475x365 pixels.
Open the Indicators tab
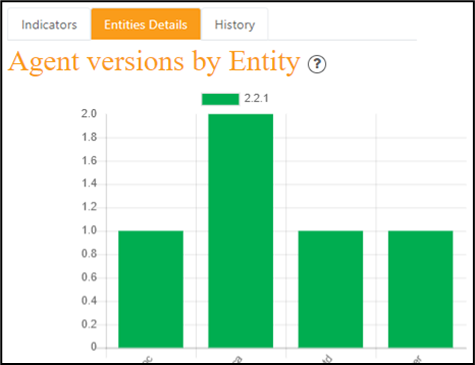[x=49, y=24]
